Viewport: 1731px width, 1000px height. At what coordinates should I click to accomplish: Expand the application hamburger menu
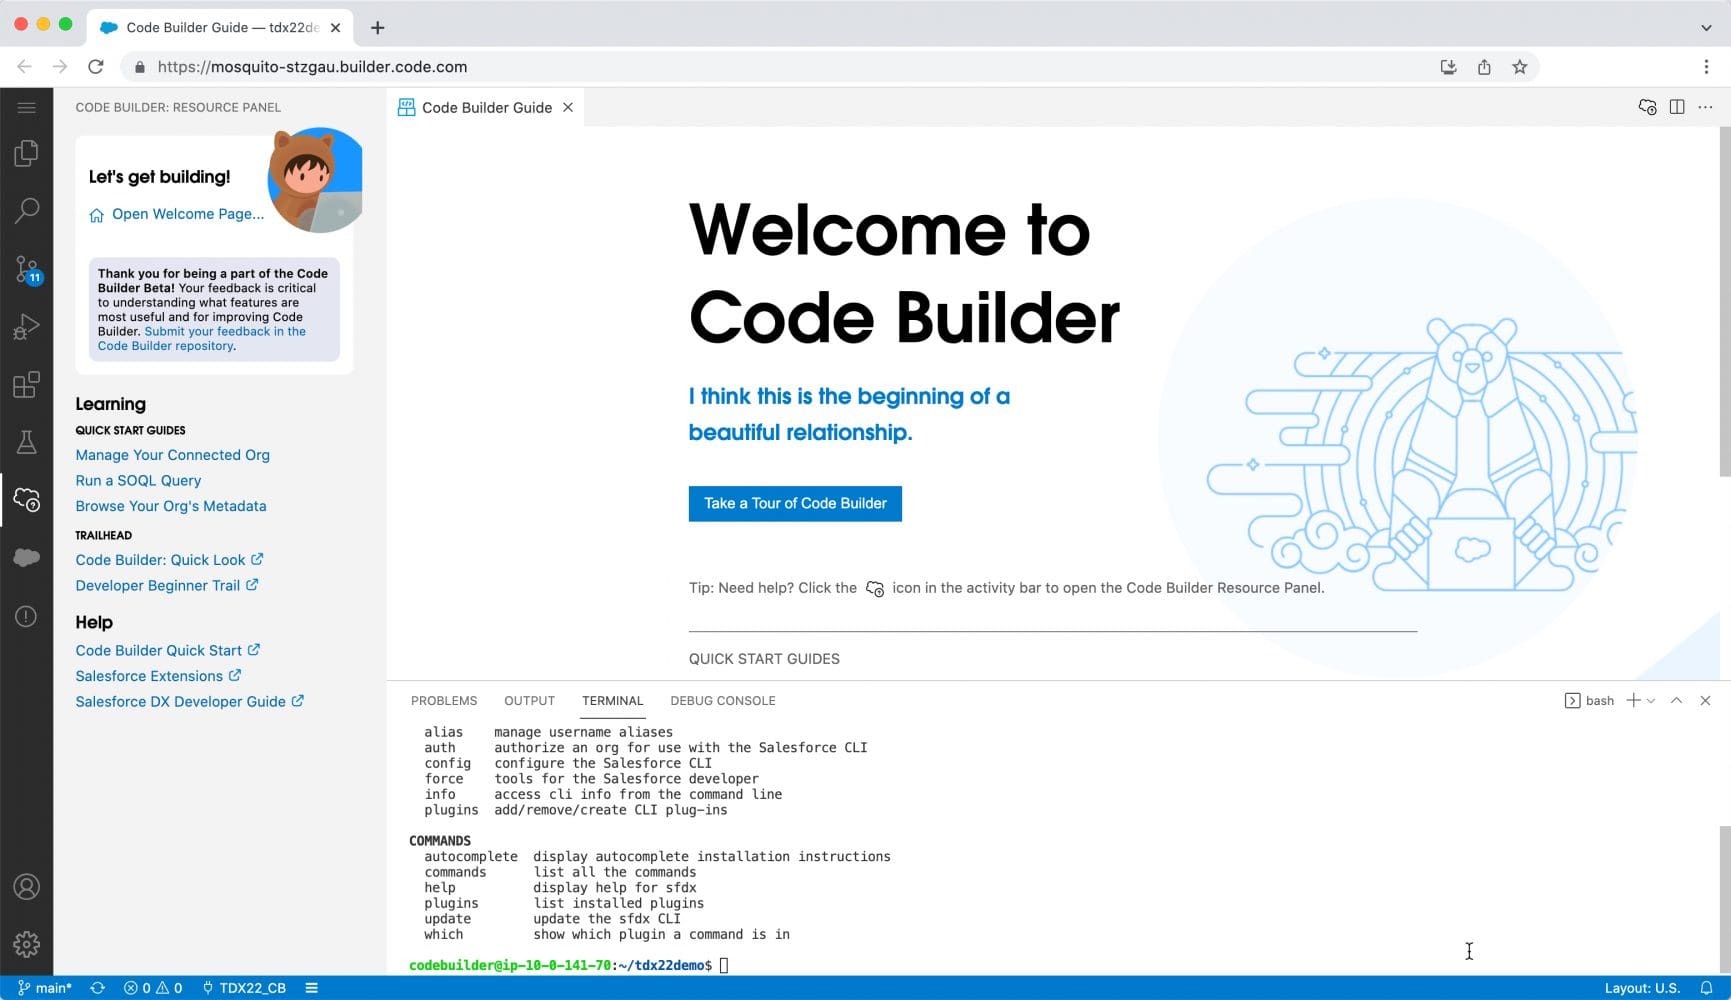tap(27, 107)
